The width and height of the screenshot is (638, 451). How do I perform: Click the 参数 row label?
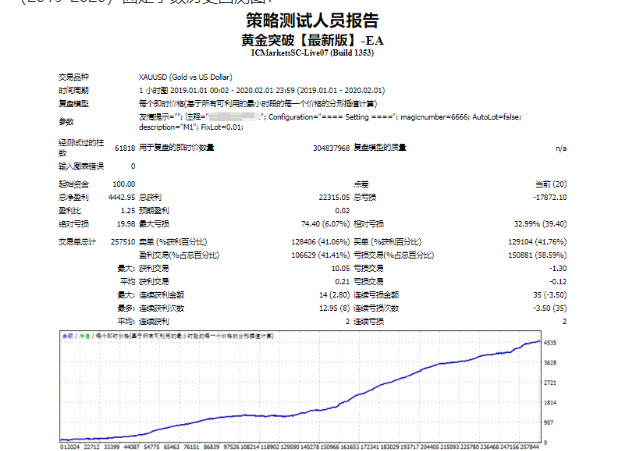[x=66, y=122]
